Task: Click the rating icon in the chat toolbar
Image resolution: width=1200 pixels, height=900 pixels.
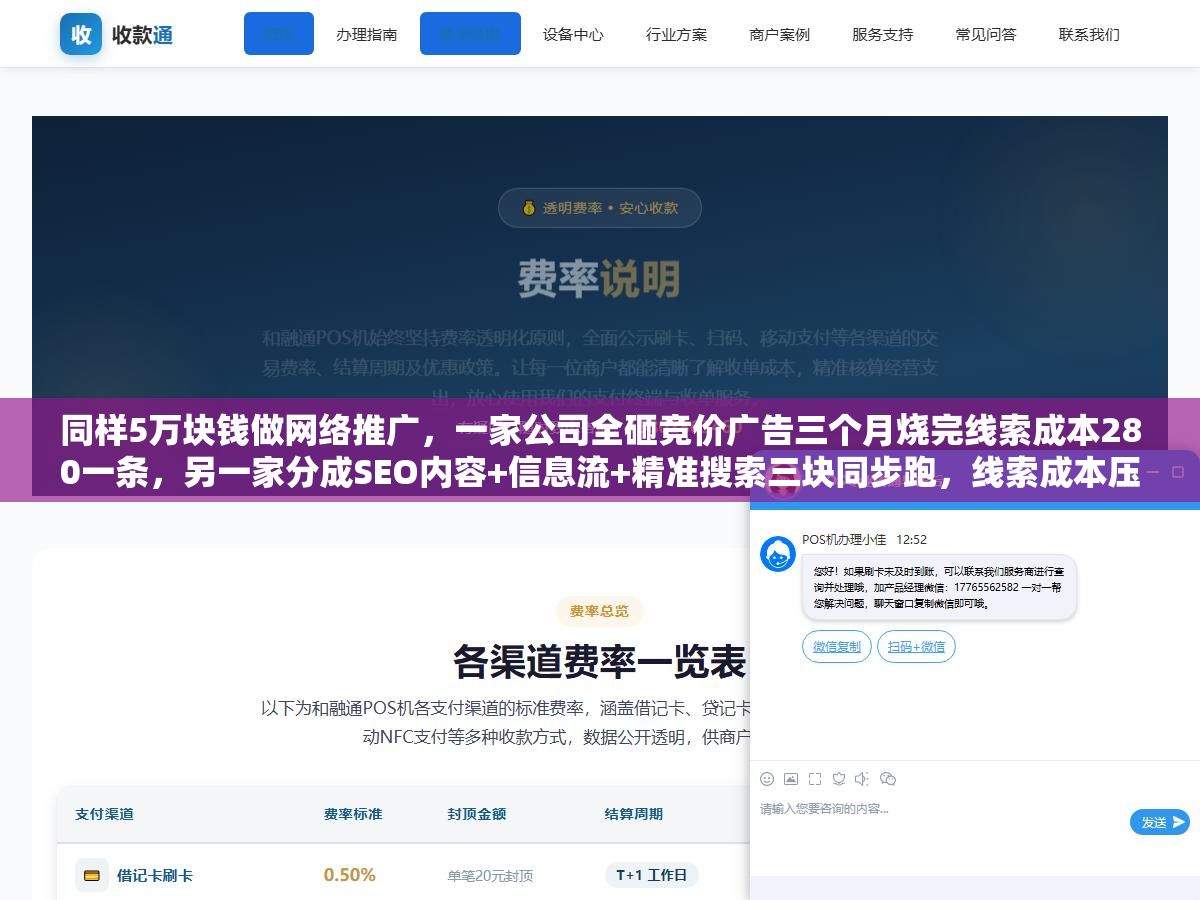Action: pos(839,779)
